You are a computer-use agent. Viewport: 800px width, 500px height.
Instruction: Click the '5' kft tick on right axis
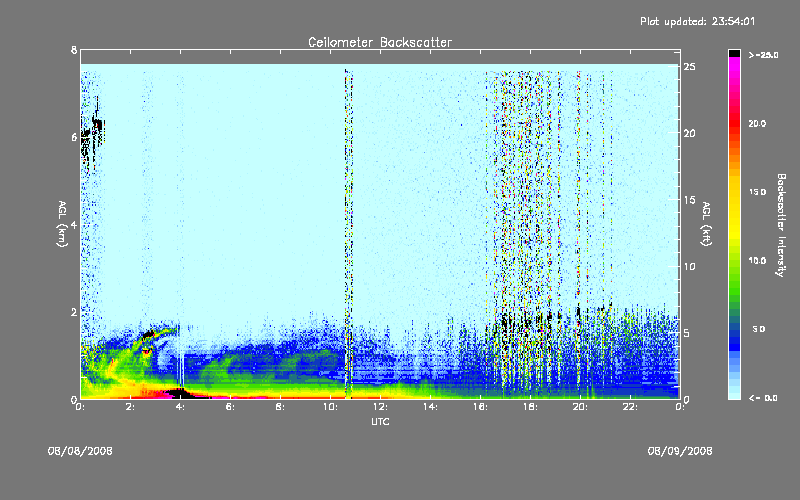point(687,333)
